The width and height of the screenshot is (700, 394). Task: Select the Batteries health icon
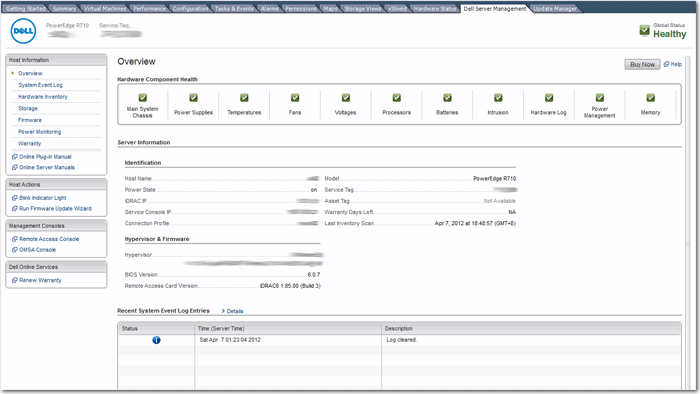point(447,98)
